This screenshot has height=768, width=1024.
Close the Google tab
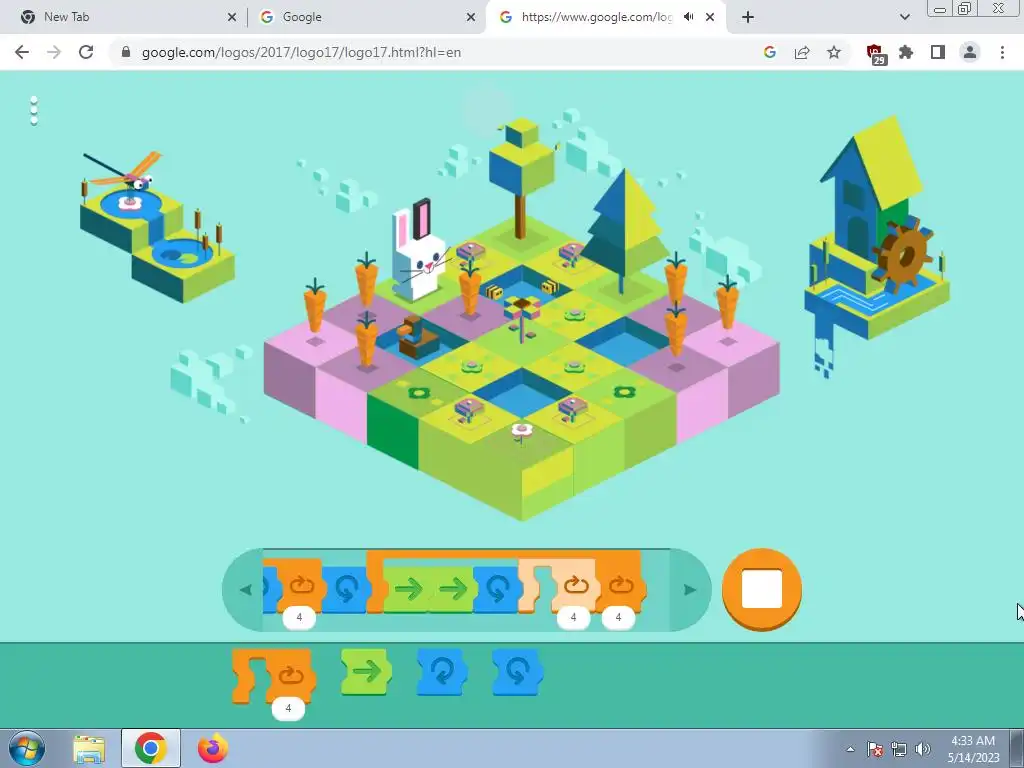[x=471, y=17]
